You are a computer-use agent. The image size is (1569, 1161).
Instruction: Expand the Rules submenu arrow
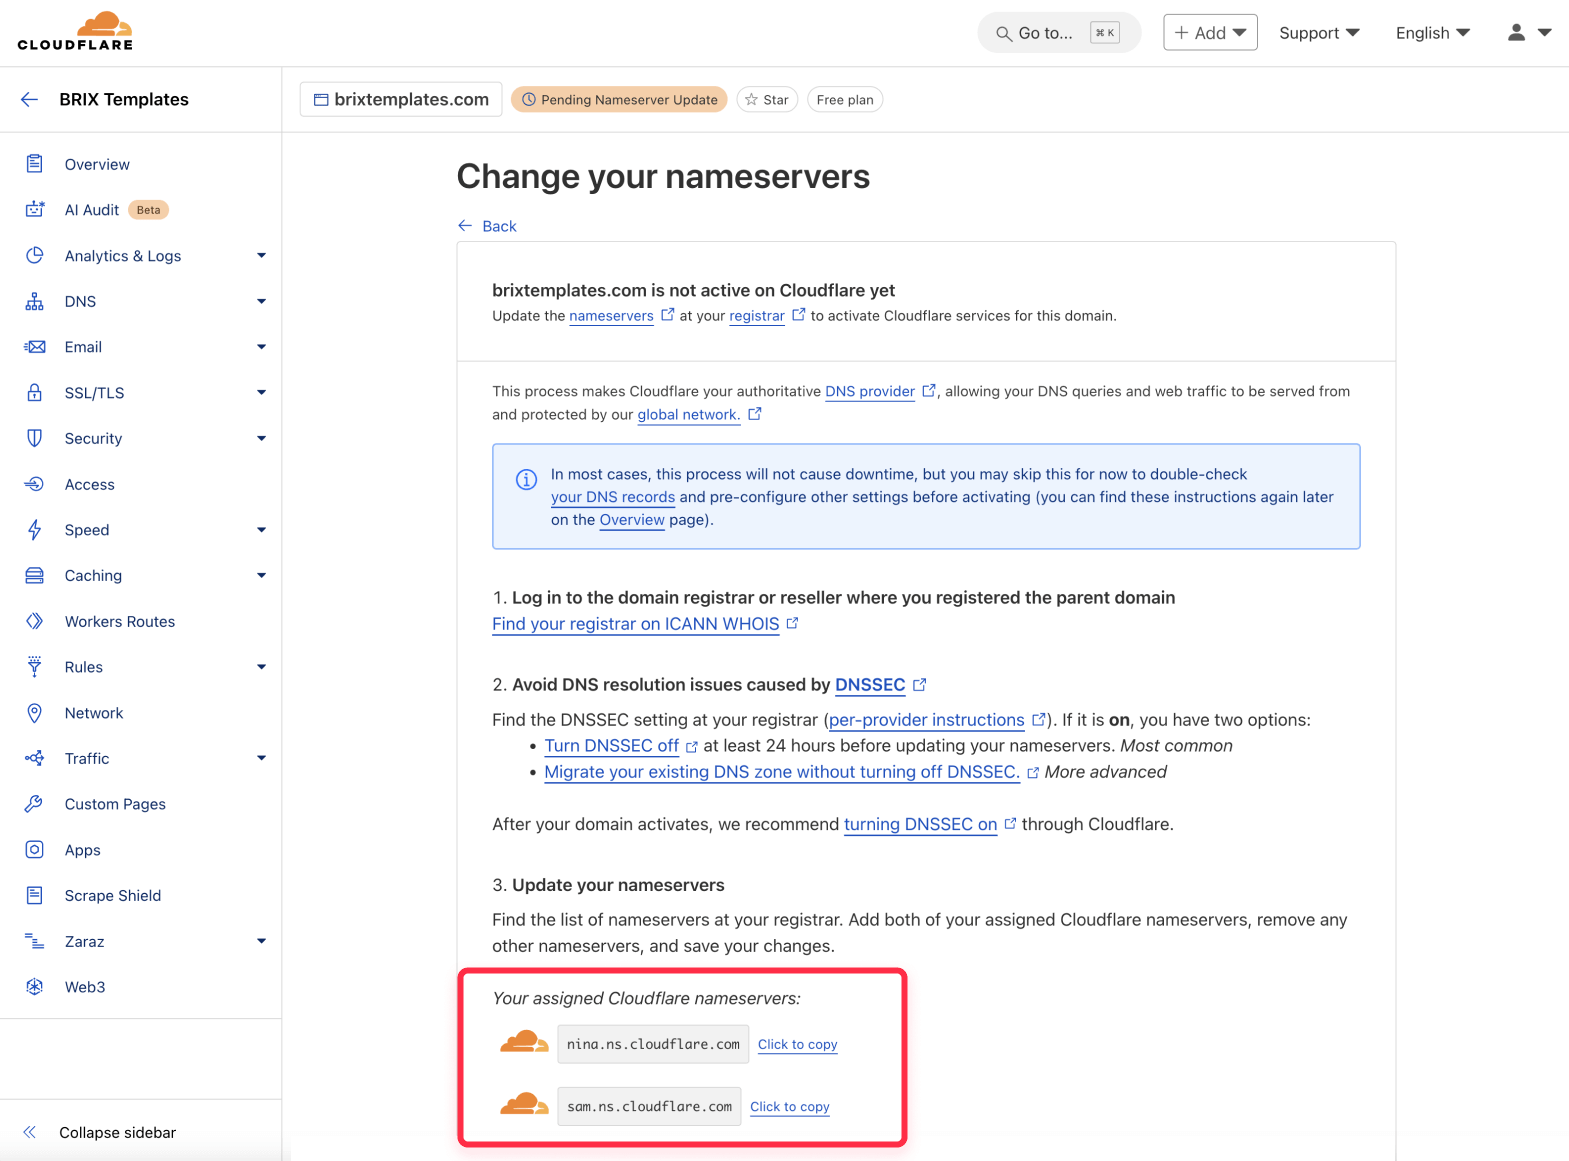click(261, 667)
